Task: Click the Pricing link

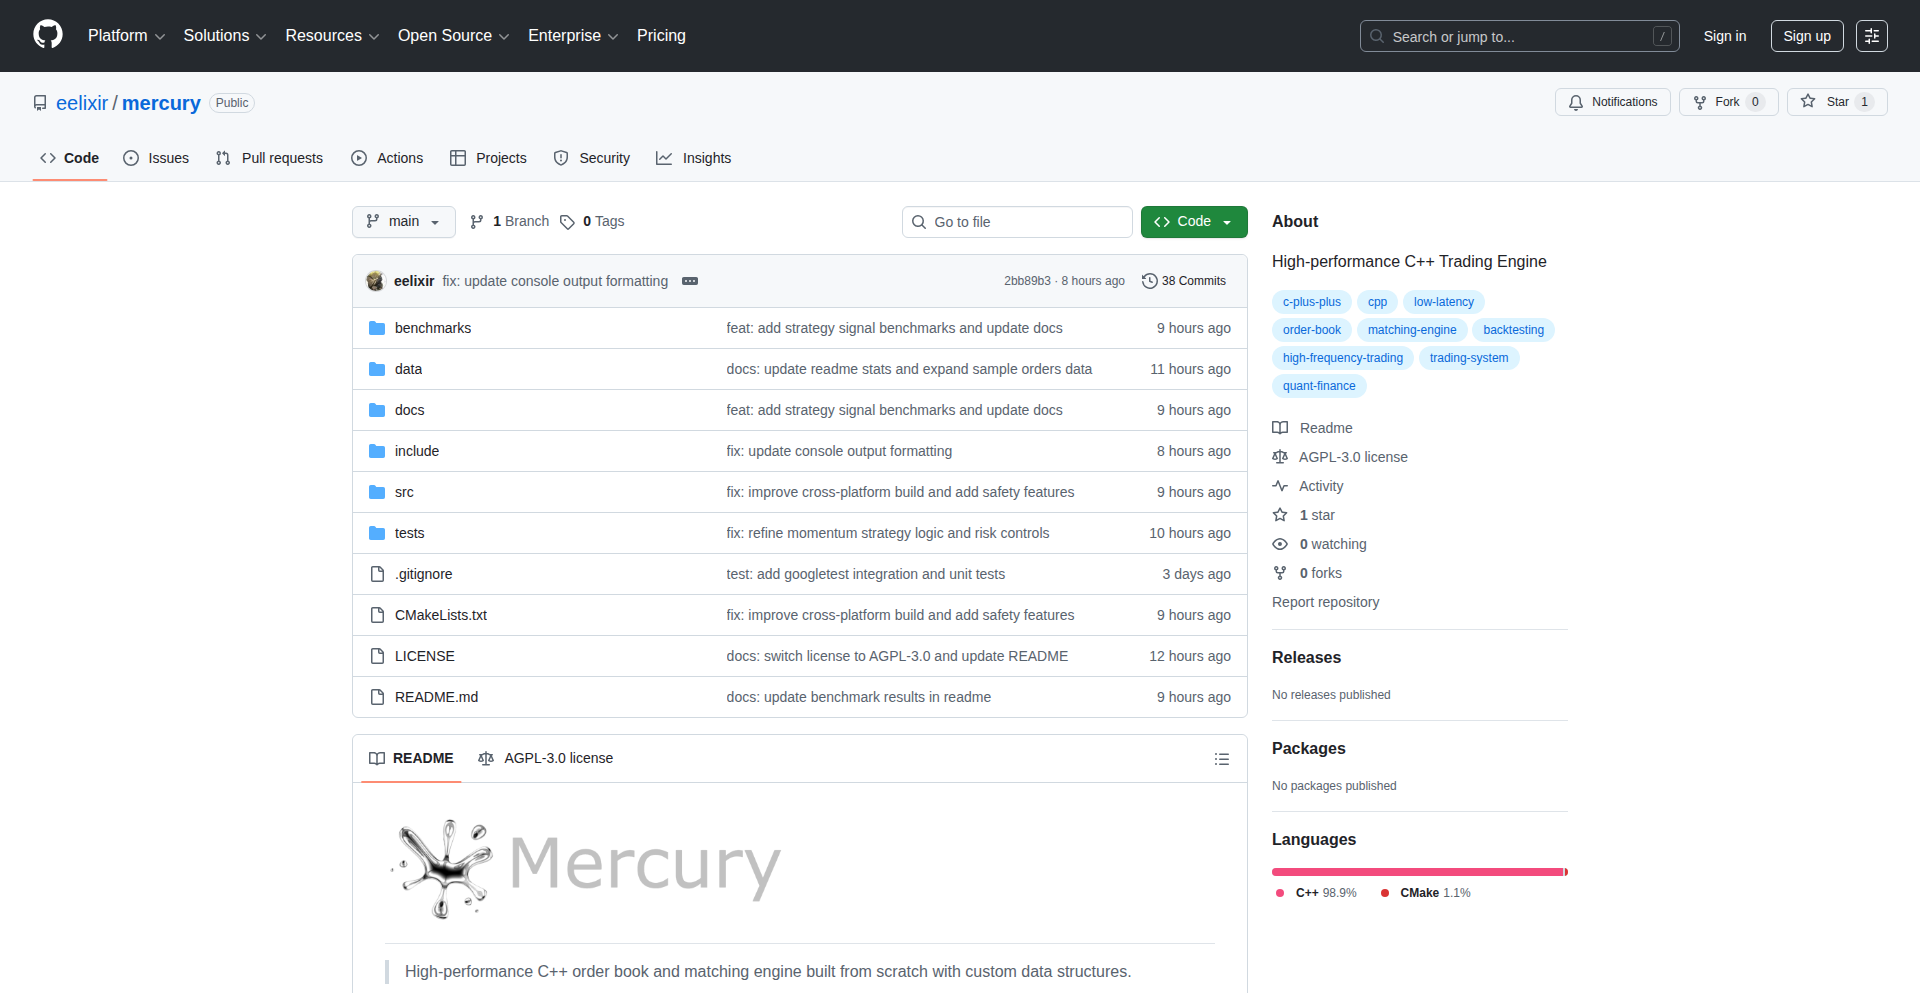Action: 661,36
